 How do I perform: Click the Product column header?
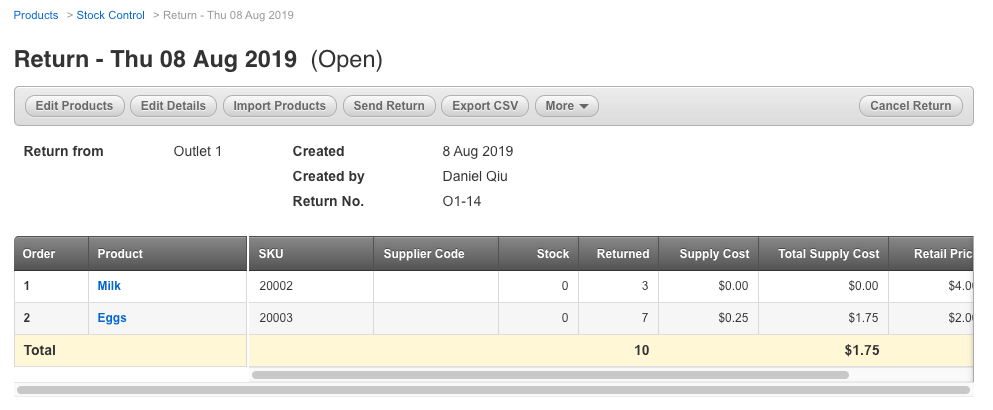pyautogui.click(x=120, y=254)
